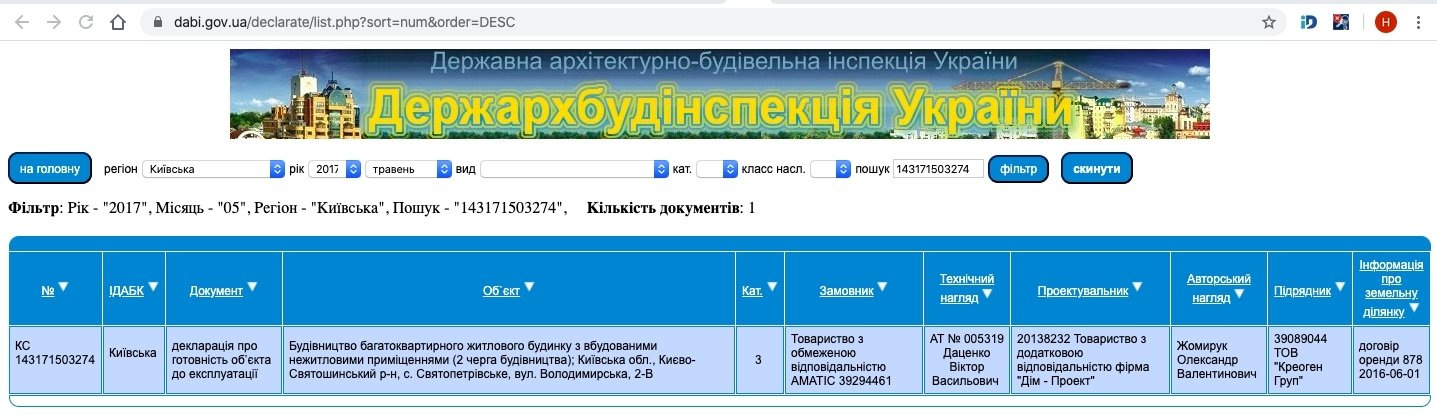The width and height of the screenshot is (1437, 418).
Task: Select cell Жомирук Олександр Валентинович
Action: pyautogui.click(x=1218, y=360)
